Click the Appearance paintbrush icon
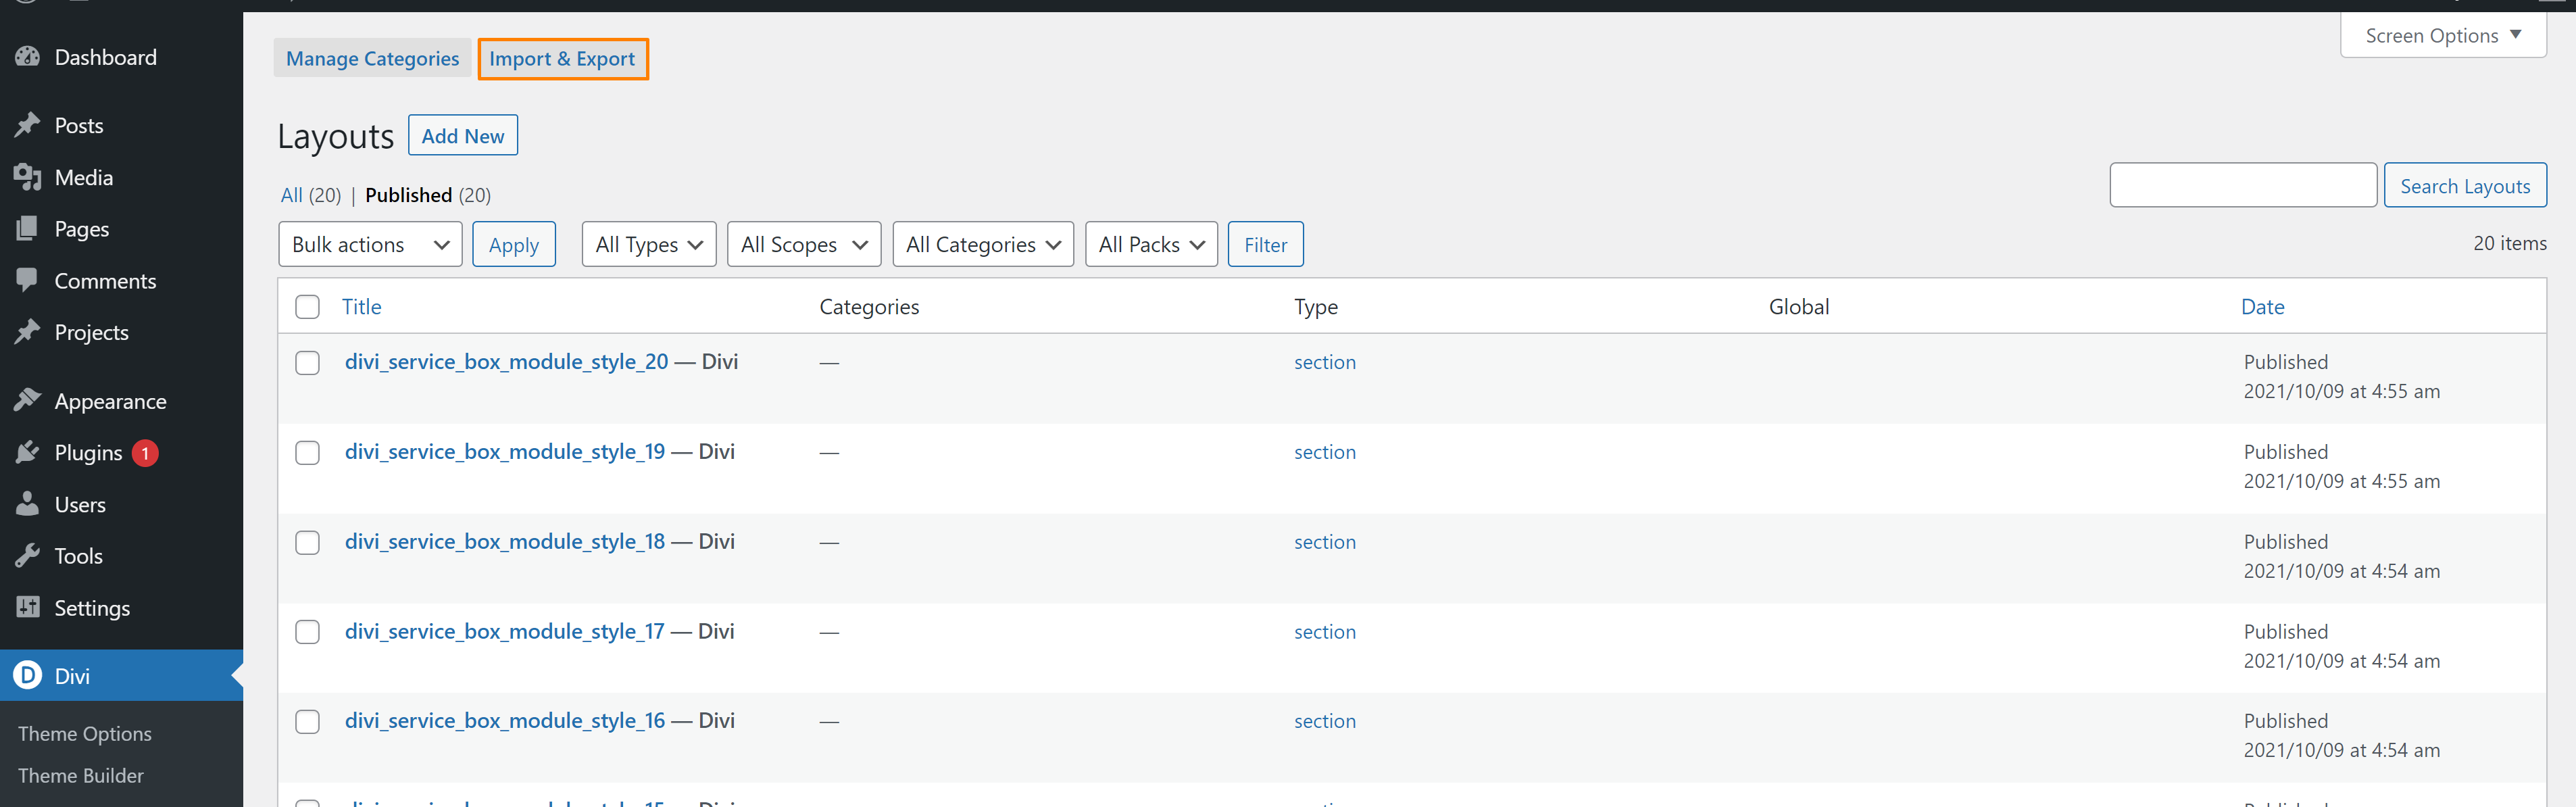Viewport: 2576px width, 807px height. click(28, 401)
